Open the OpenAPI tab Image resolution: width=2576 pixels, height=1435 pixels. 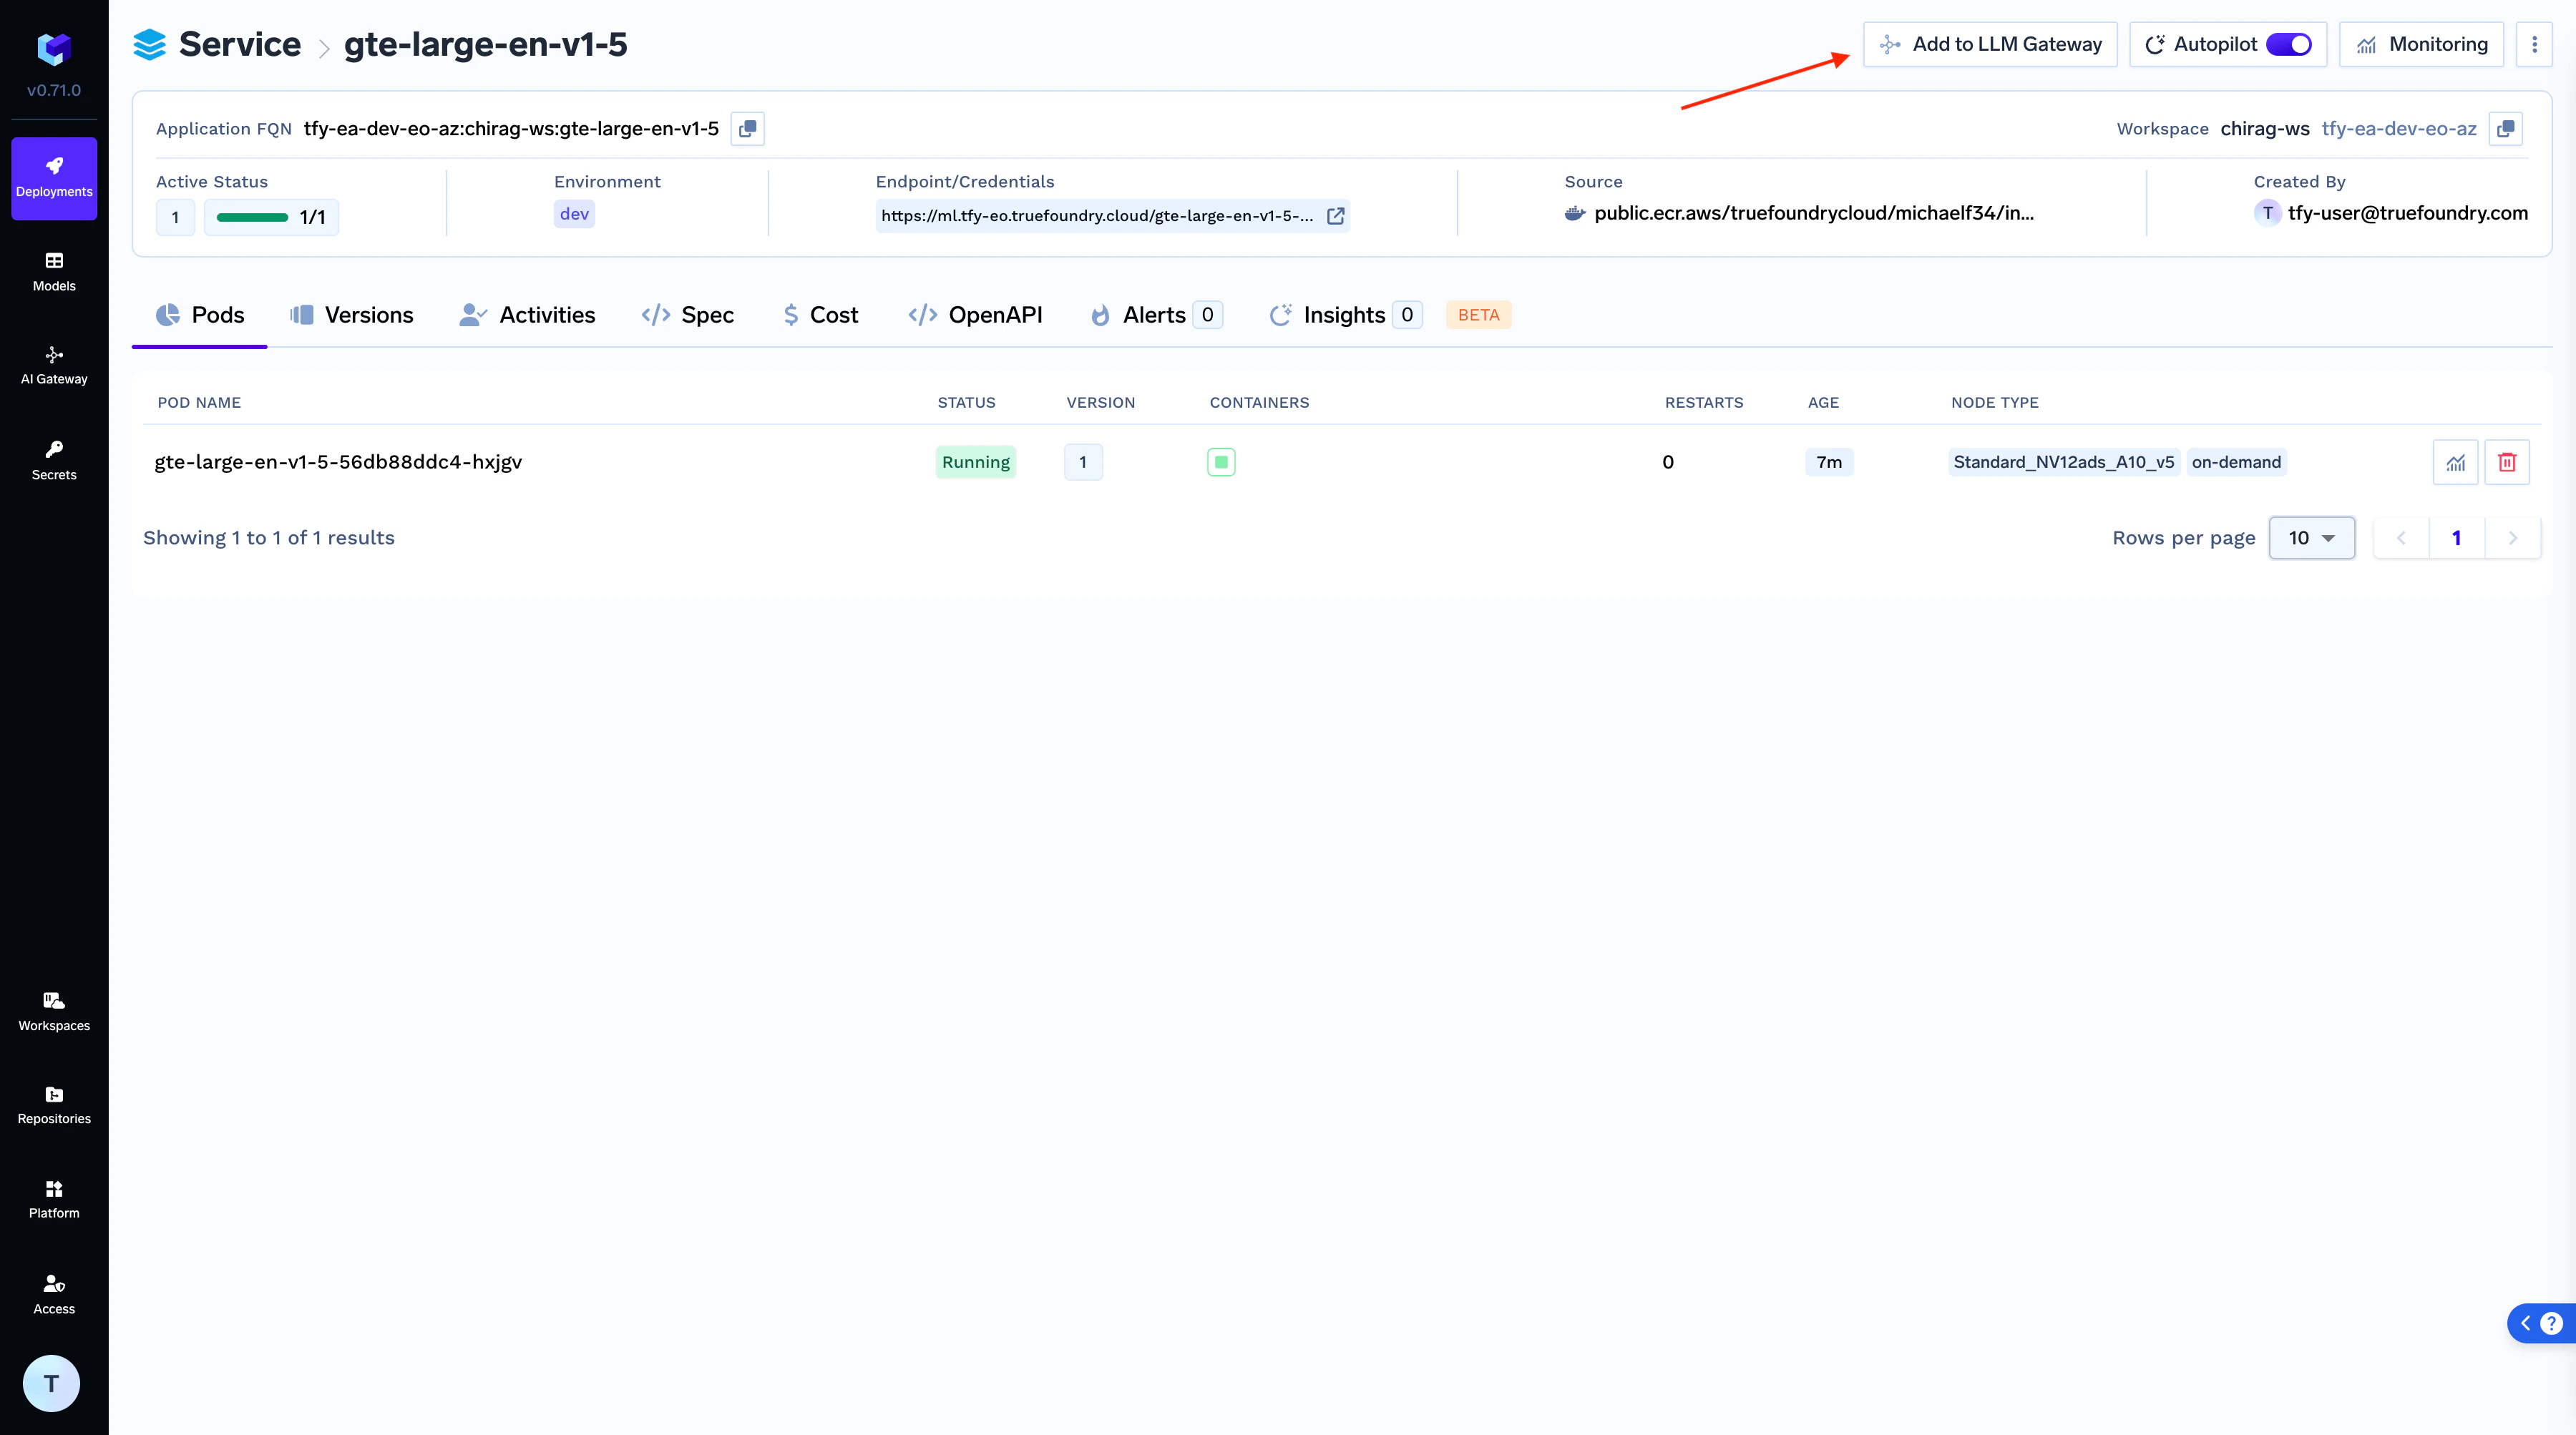click(x=975, y=314)
